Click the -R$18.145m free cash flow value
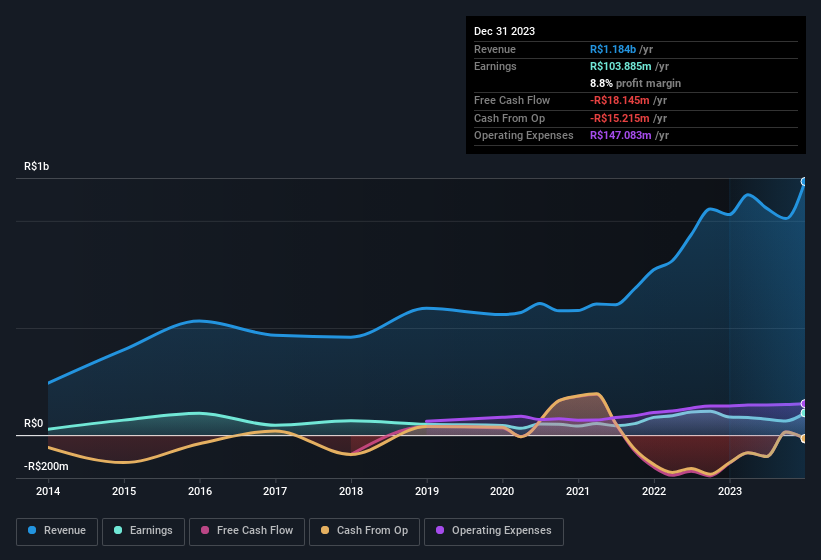Viewport: 821px width, 560px height. [619, 100]
